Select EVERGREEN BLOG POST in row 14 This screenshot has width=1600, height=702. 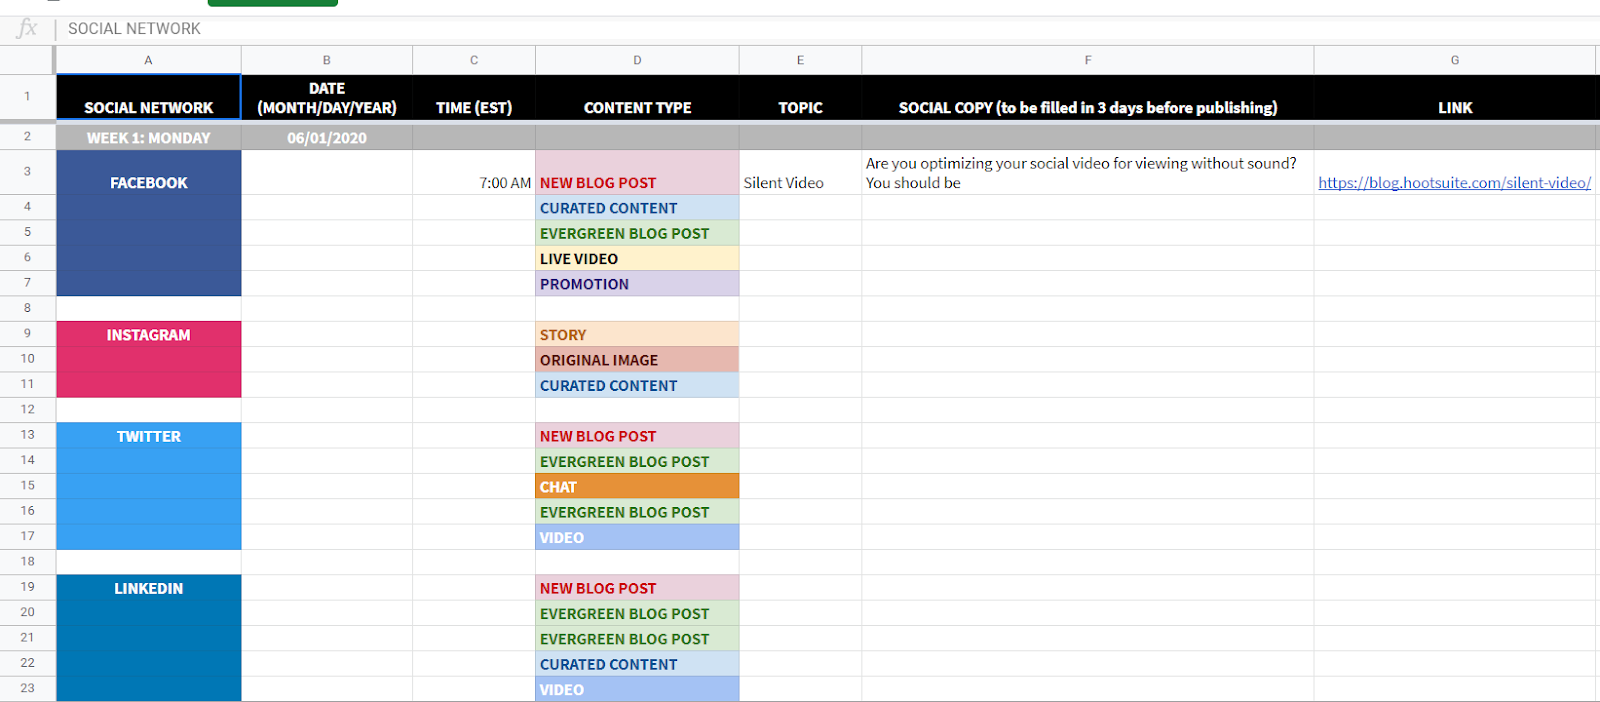pyautogui.click(x=637, y=461)
